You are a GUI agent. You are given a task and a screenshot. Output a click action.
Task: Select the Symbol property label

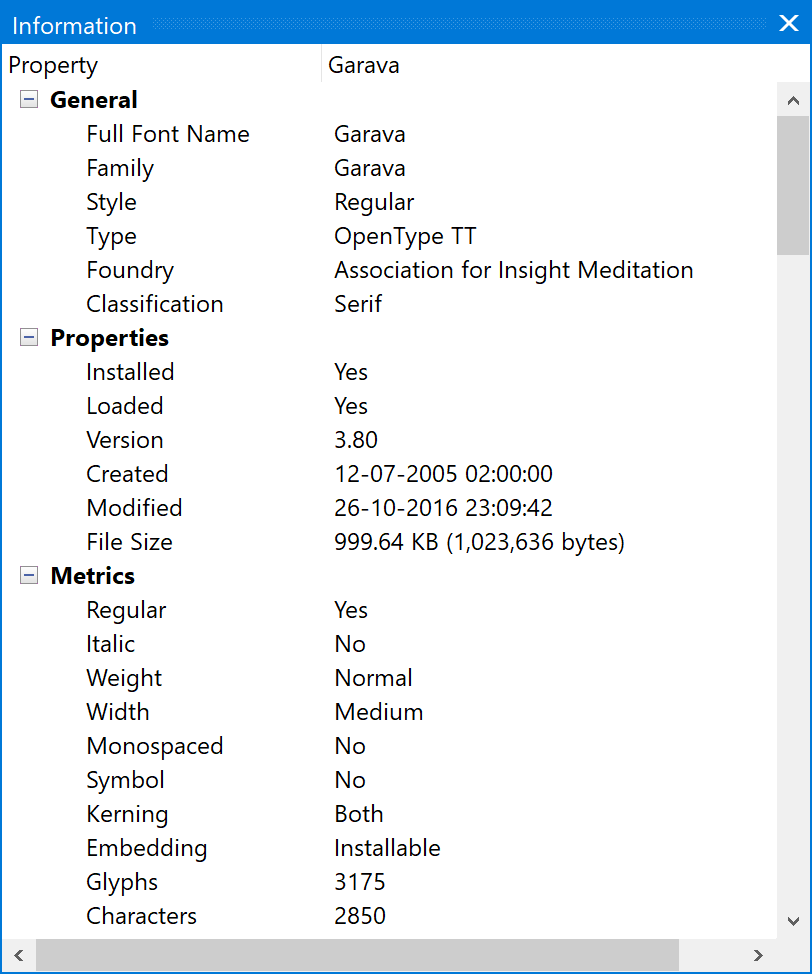(125, 781)
